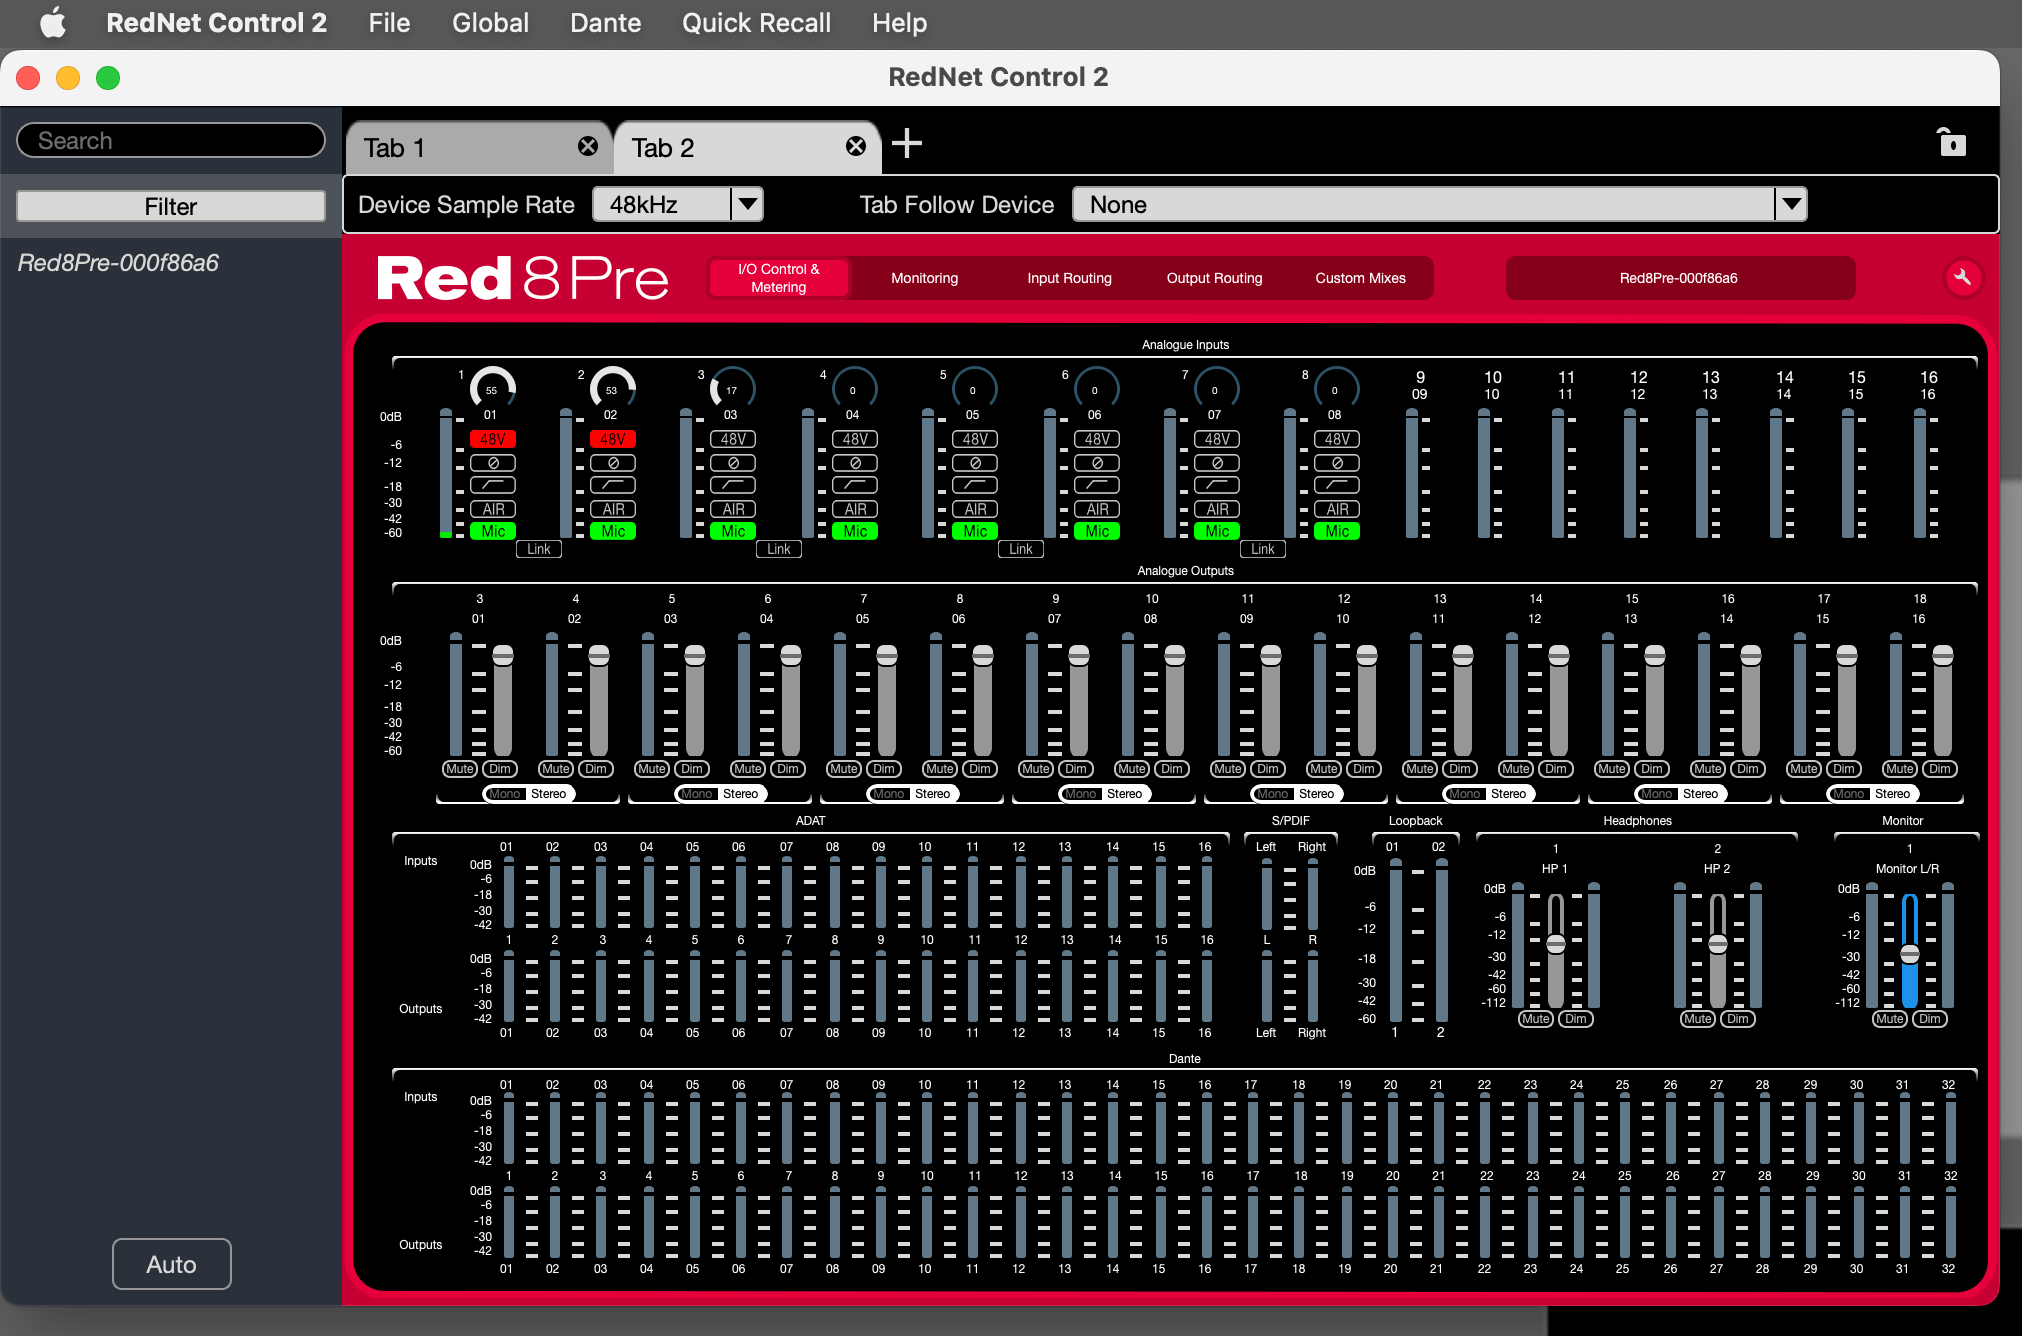The width and height of the screenshot is (2022, 1336).
Task: Open the Dante menu
Action: (605, 22)
